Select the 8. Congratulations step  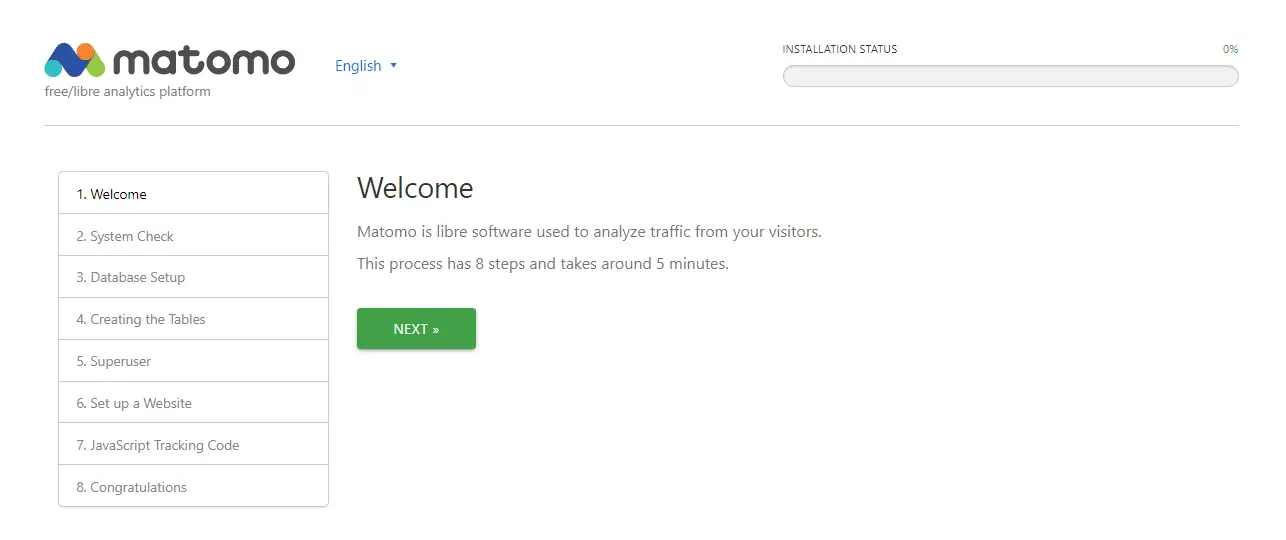pos(193,486)
